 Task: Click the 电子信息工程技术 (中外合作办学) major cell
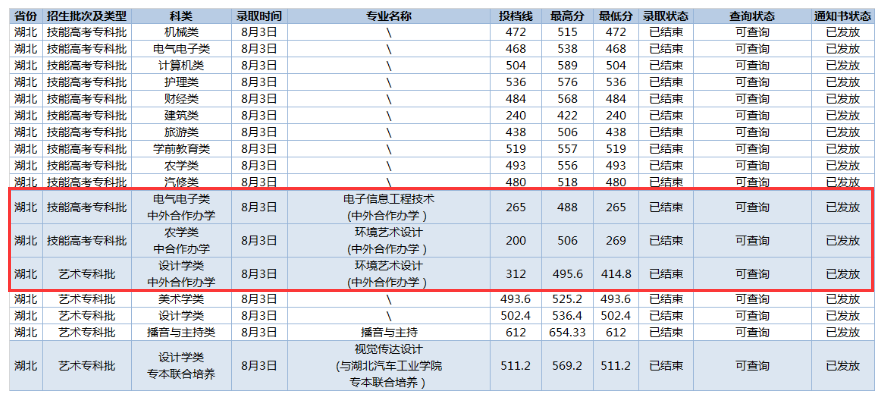click(x=389, y=207)
